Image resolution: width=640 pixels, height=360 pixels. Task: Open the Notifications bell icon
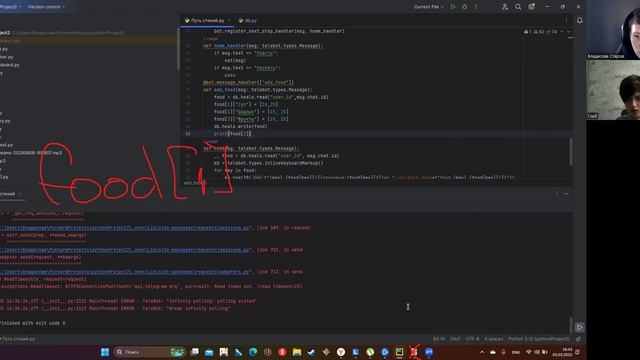[580, 20]
